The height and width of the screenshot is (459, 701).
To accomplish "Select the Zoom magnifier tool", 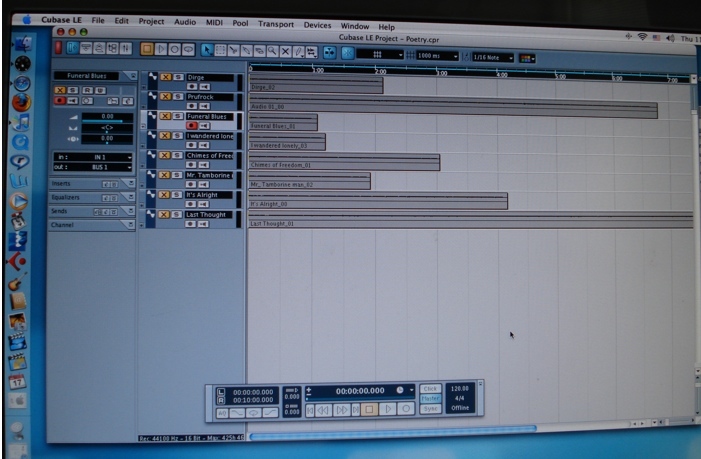I will click(x=270, y=48).
